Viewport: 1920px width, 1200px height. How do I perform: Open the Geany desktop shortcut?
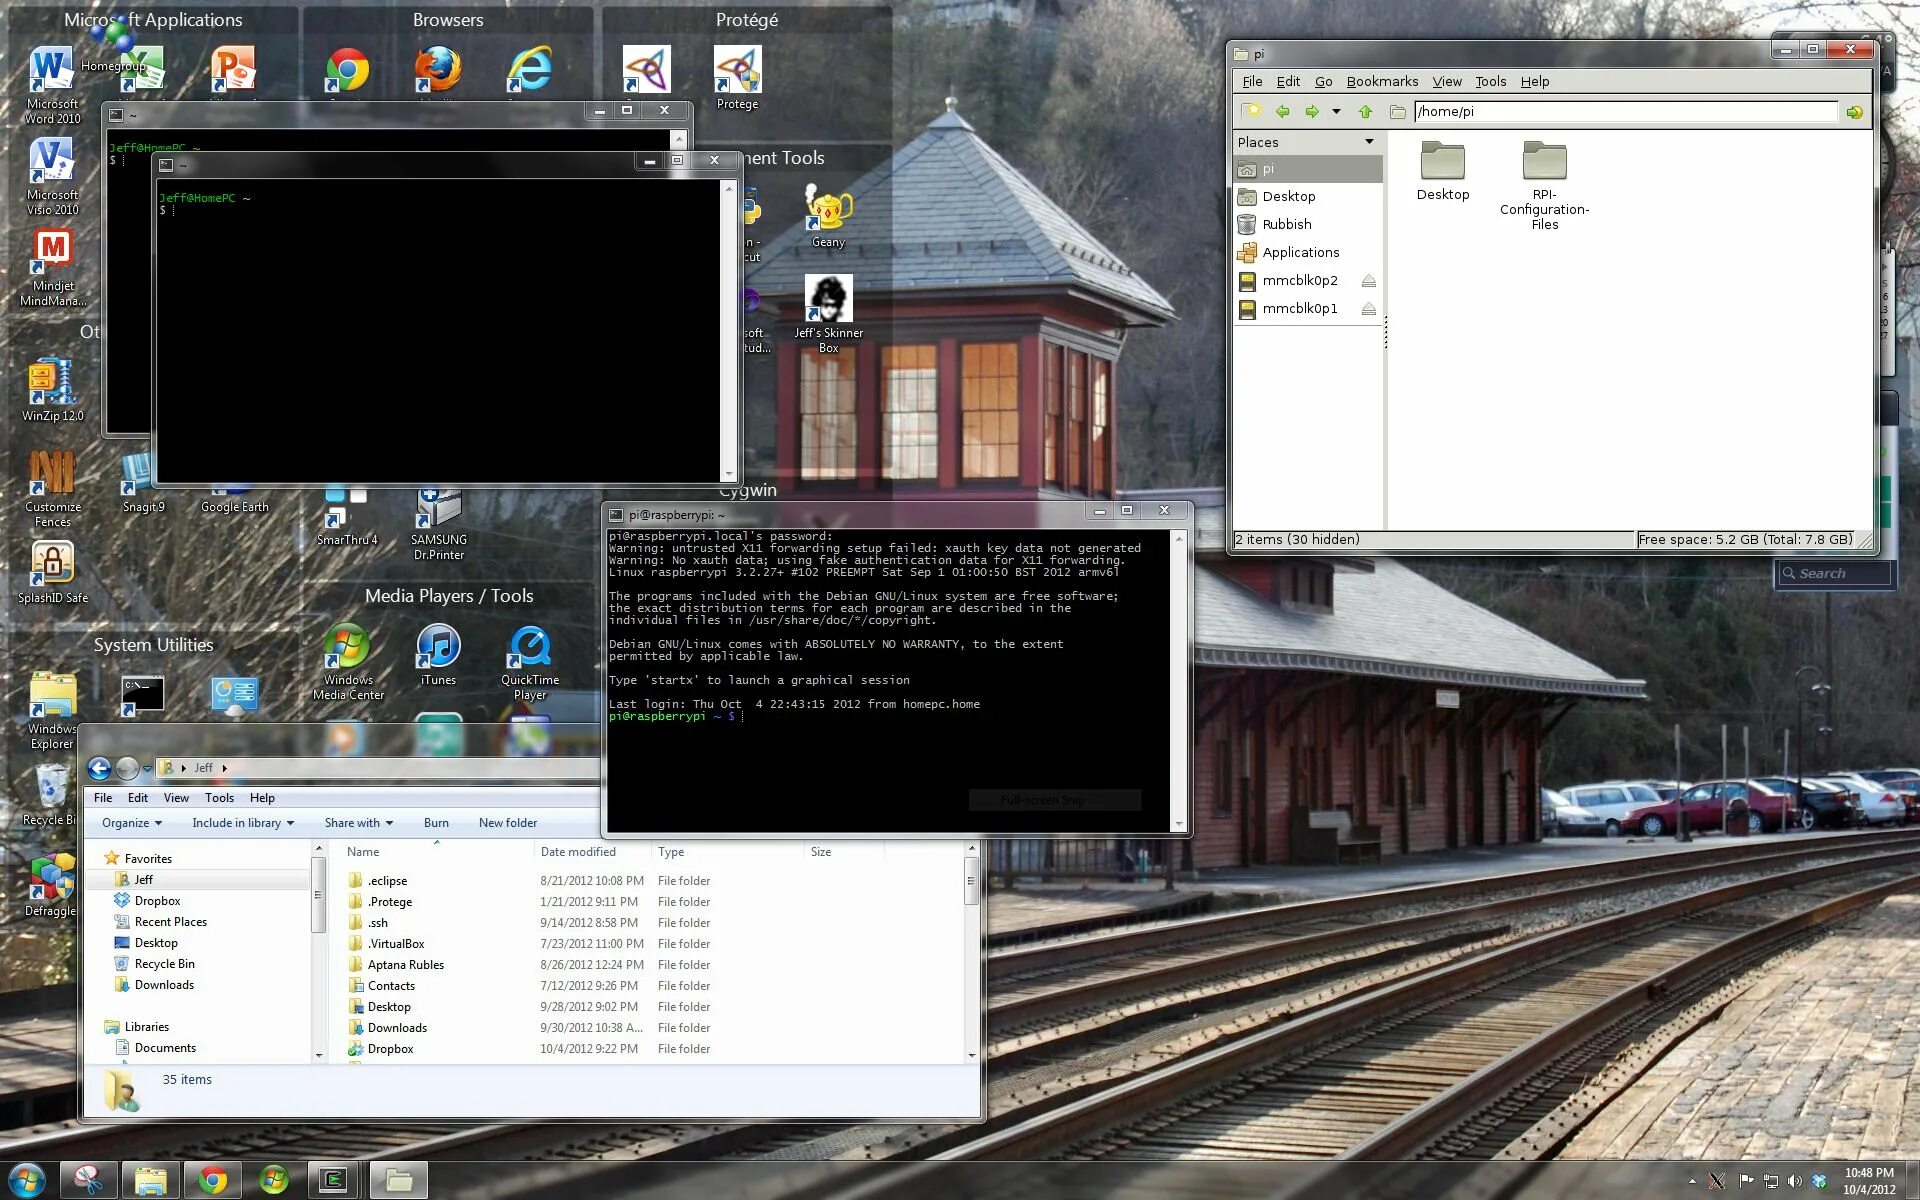(x=828, y=211)
